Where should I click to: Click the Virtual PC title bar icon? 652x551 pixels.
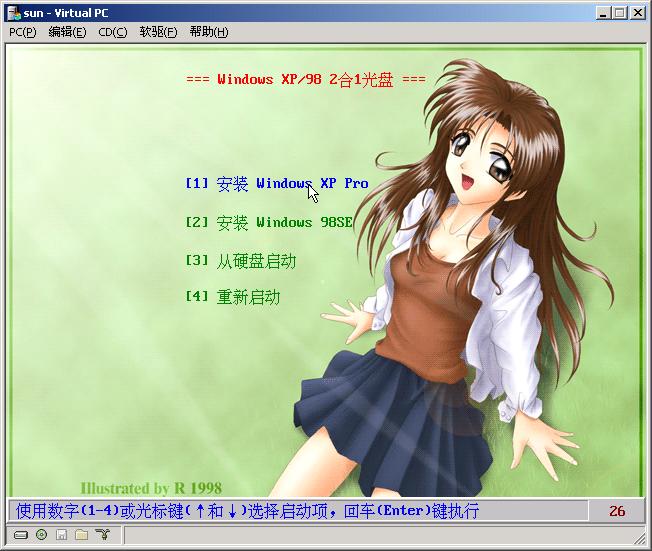pos(14,13)
